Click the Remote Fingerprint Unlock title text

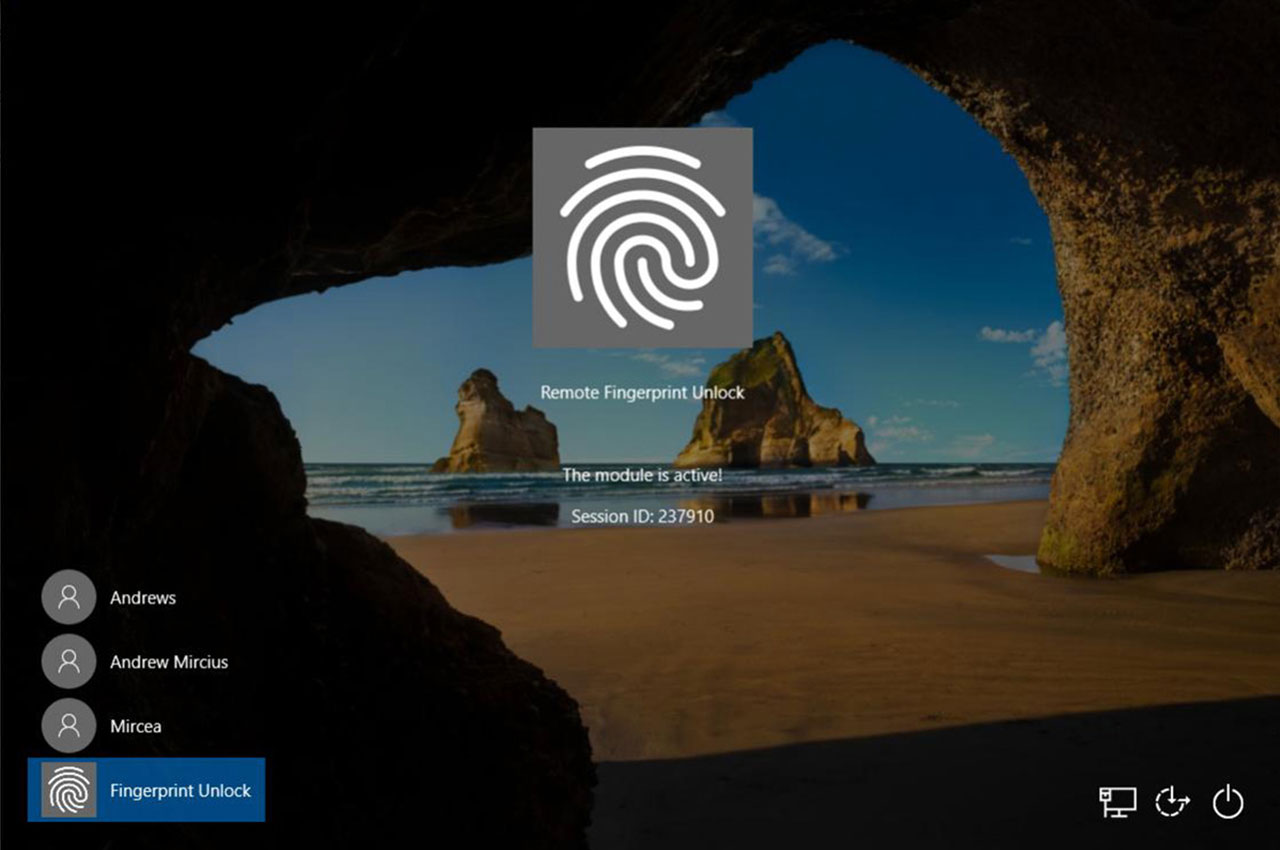pyautogui.click(x=642, y=393)
